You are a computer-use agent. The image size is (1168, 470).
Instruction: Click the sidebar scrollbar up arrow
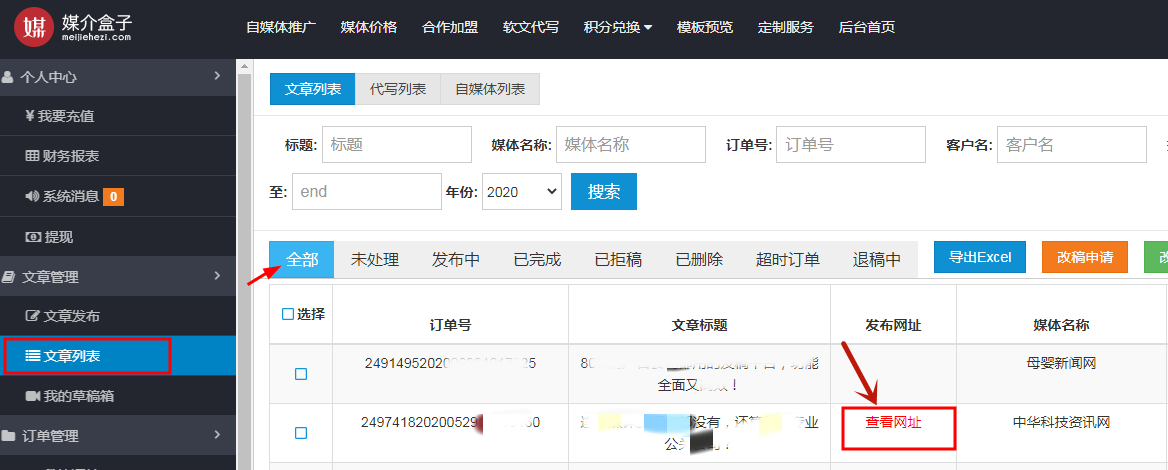click(x=244, y=66)
